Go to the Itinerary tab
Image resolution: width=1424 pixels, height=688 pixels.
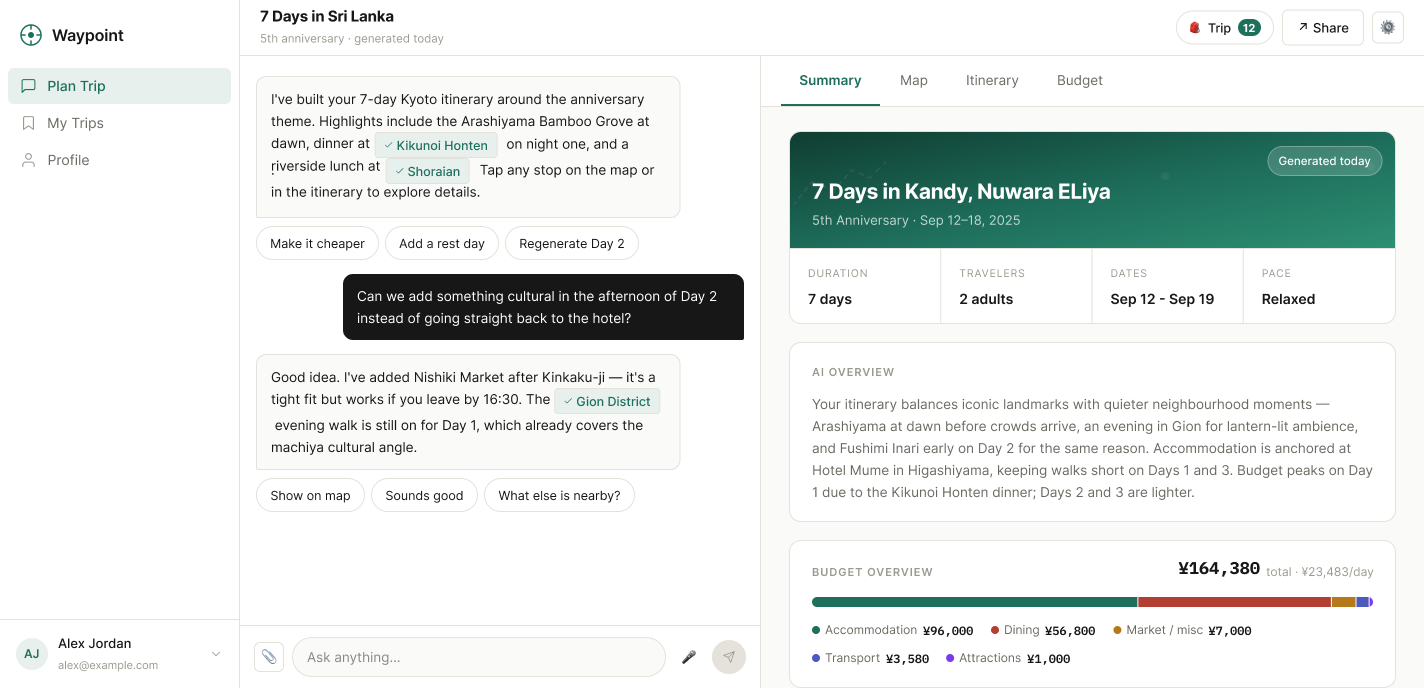[992, 80]
